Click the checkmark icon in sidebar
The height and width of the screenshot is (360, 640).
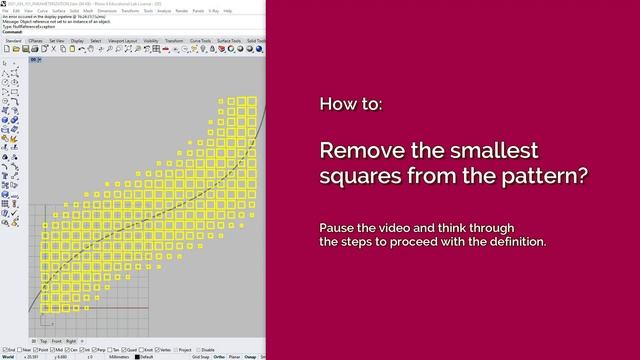pos(14,213)
